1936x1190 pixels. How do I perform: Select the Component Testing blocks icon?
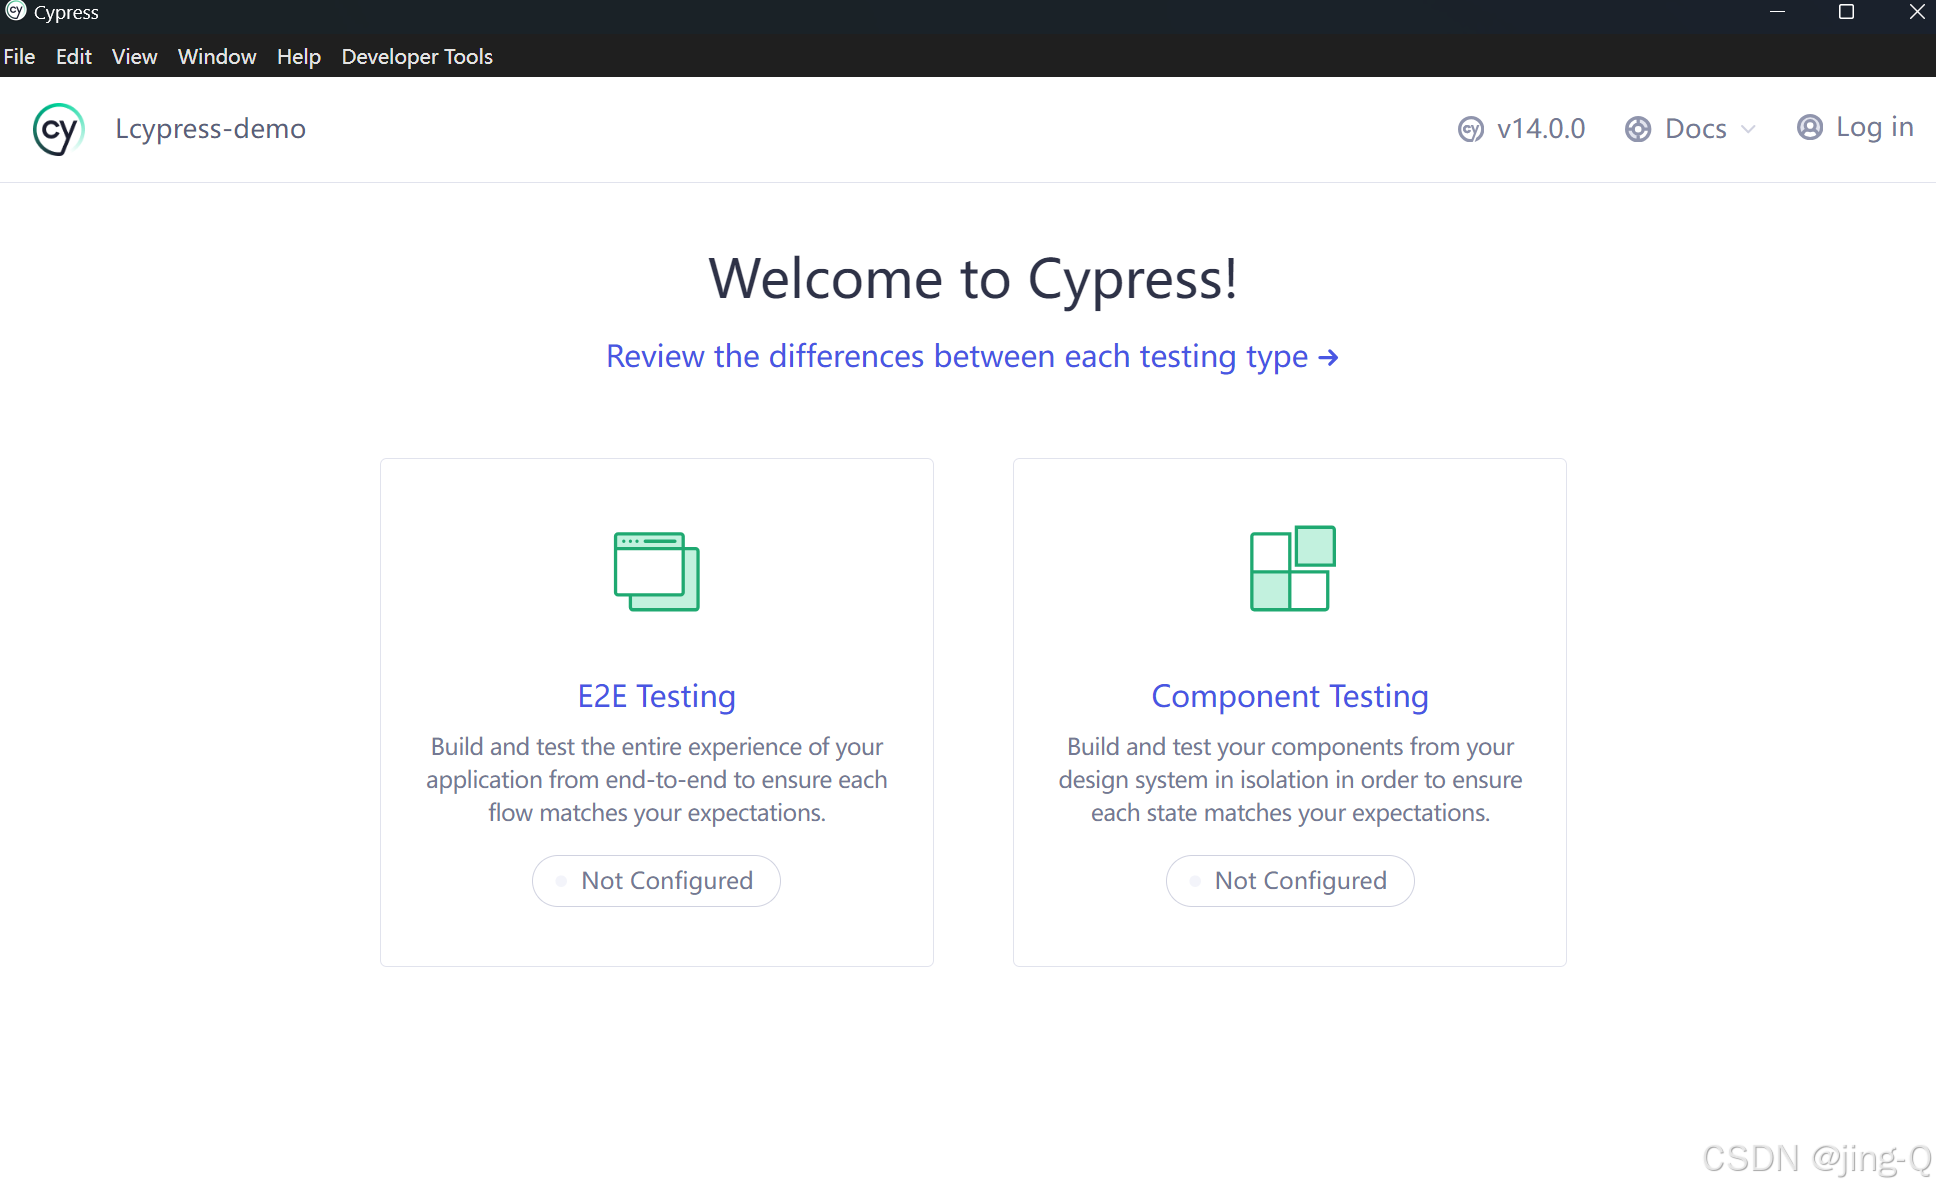[1291, 568]
